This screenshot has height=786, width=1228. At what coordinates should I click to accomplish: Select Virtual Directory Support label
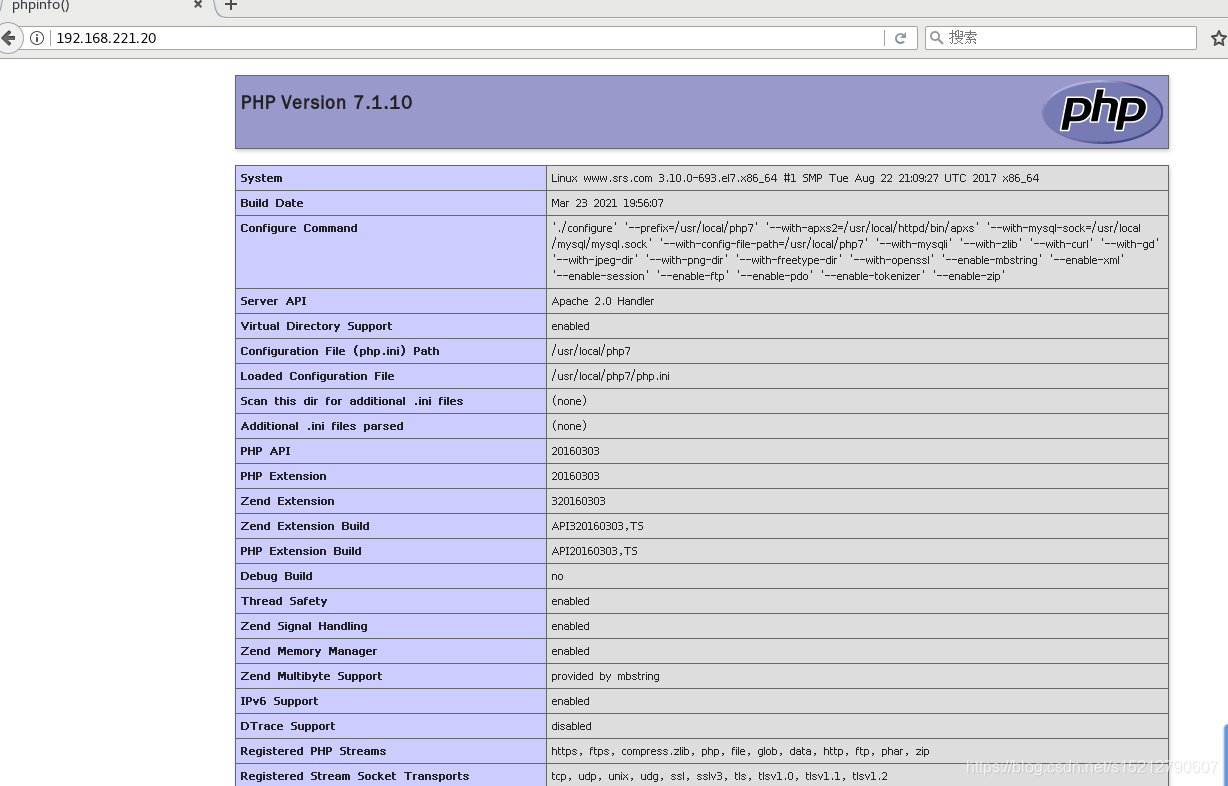pyautogui.click(x=316, y=326)
